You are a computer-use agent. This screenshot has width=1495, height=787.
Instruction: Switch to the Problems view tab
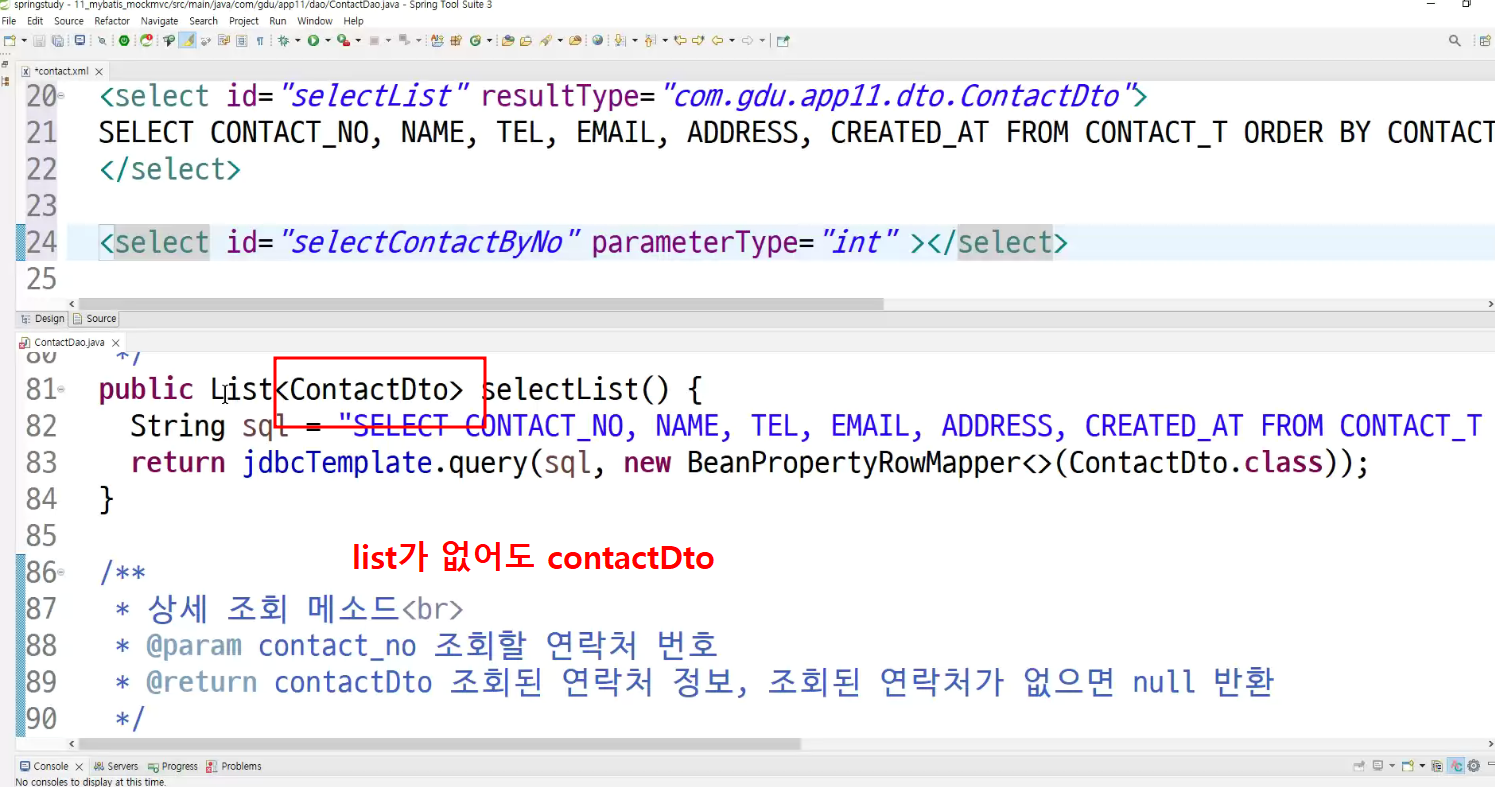coord(234,766)
